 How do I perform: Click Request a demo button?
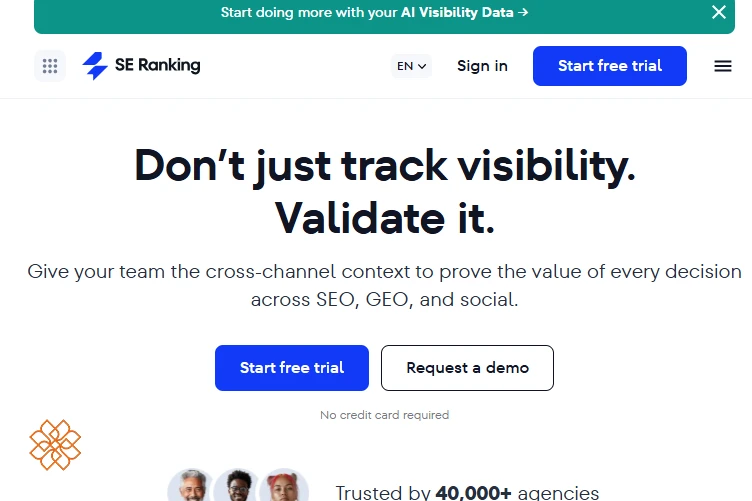[467, 368]
